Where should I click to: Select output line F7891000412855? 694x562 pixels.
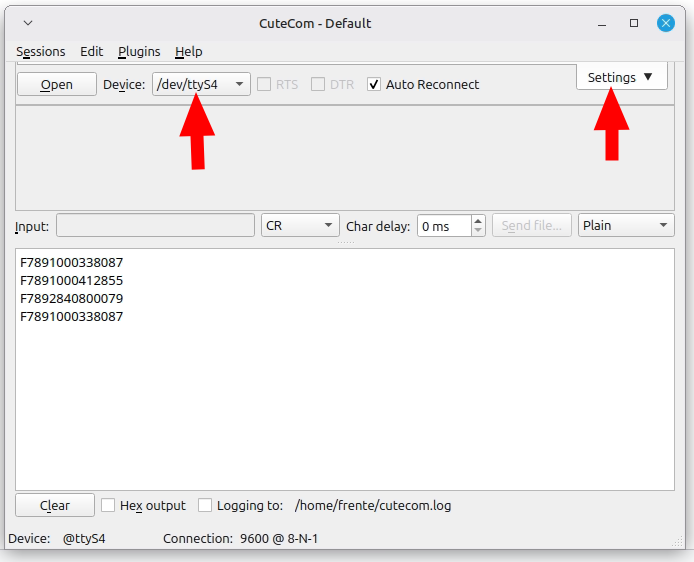click(72, 281)
